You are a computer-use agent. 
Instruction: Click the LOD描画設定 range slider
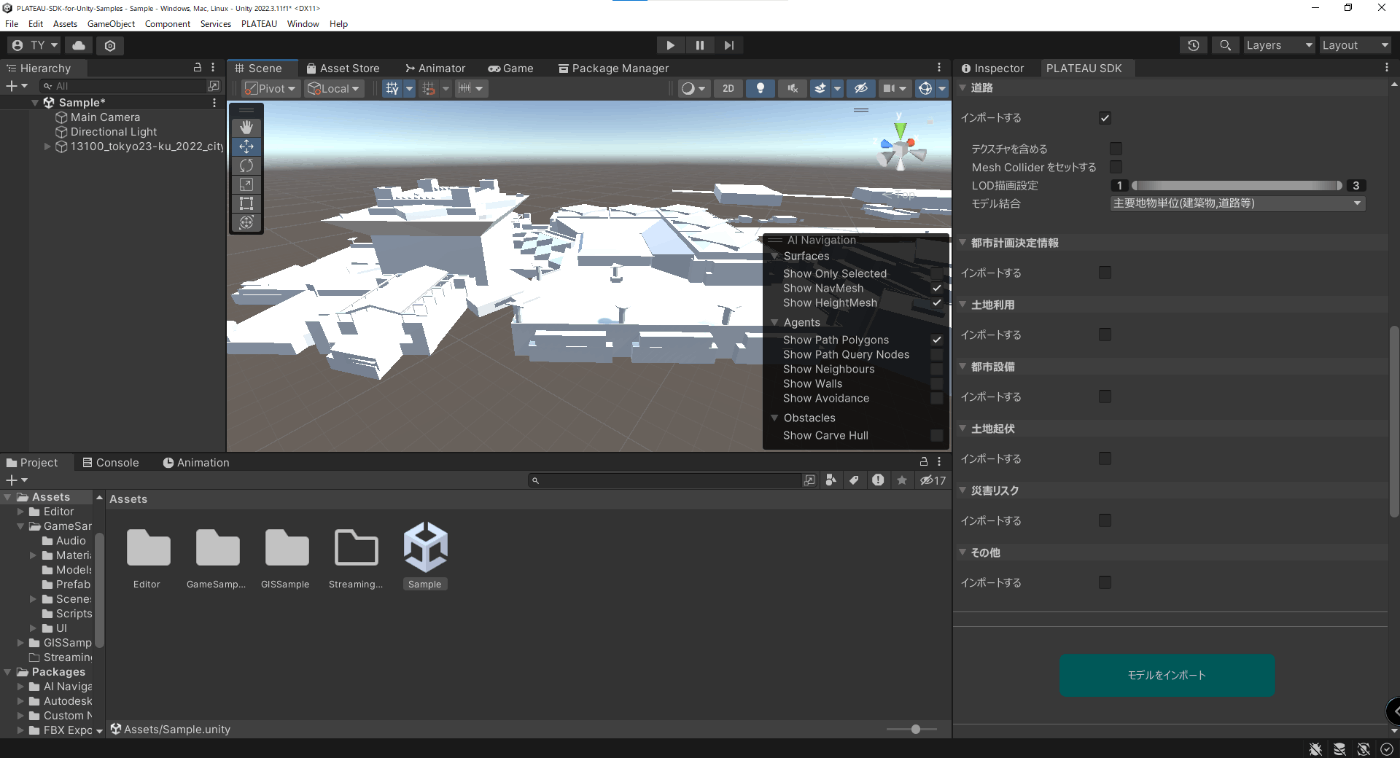tap(1238, 185)
